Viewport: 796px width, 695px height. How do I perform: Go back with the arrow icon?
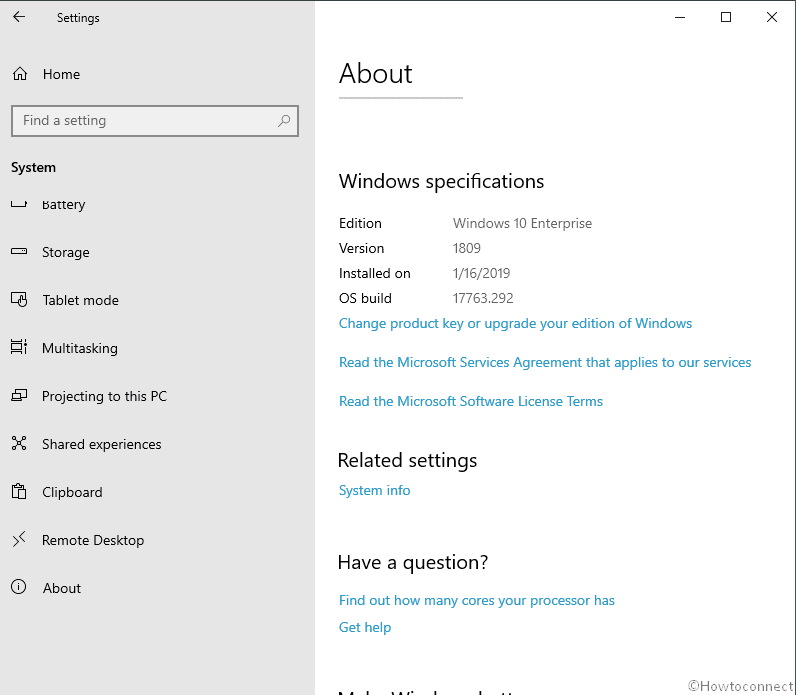tap(19, 17)
